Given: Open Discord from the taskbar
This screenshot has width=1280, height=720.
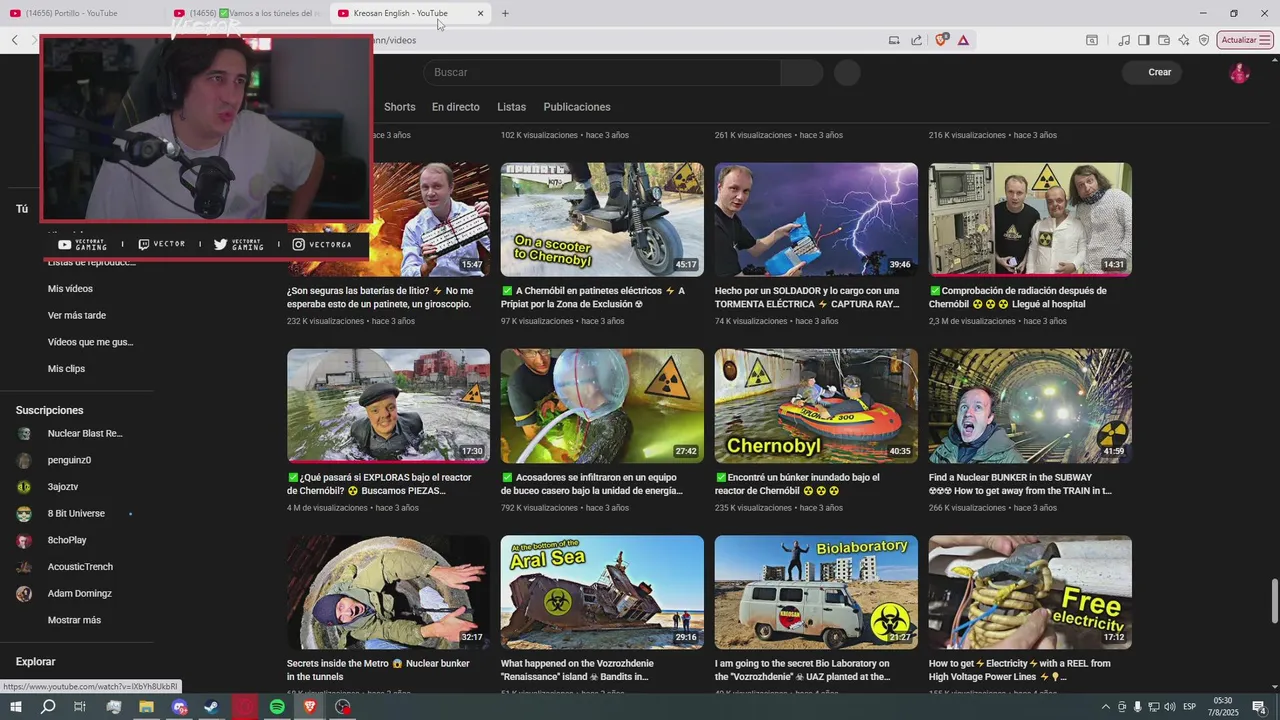Looking at the screenshot, I should coord(180,707).
